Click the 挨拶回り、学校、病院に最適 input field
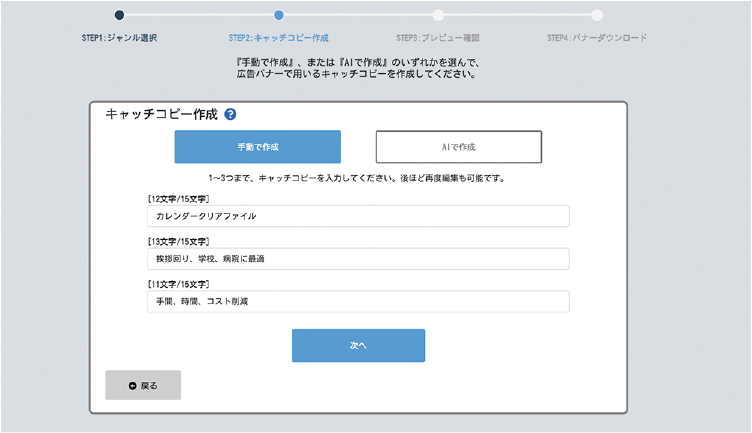The width and height of the screenshot is (752, 433). pos(357,259)
